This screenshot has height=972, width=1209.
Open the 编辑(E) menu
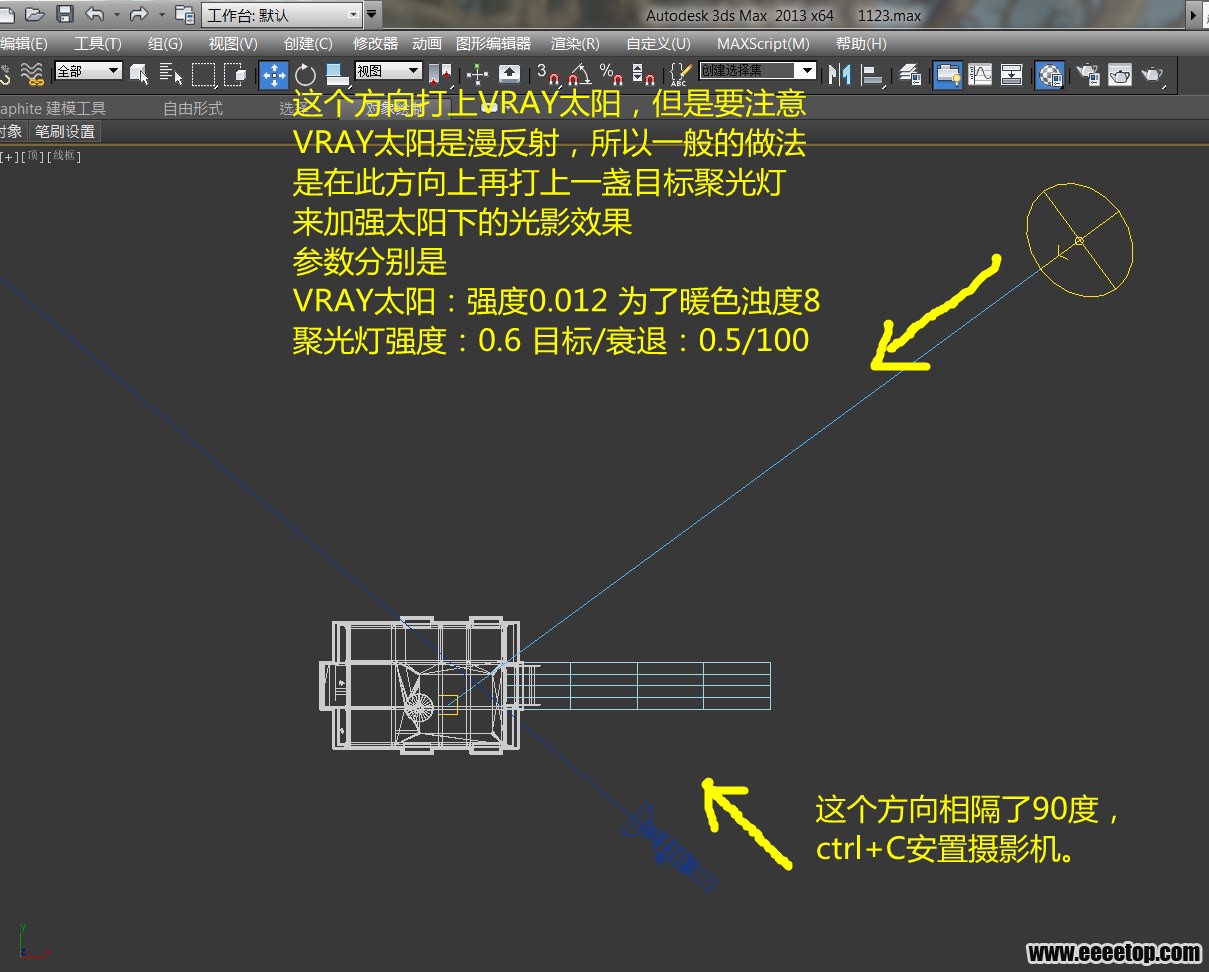point(23,44)
